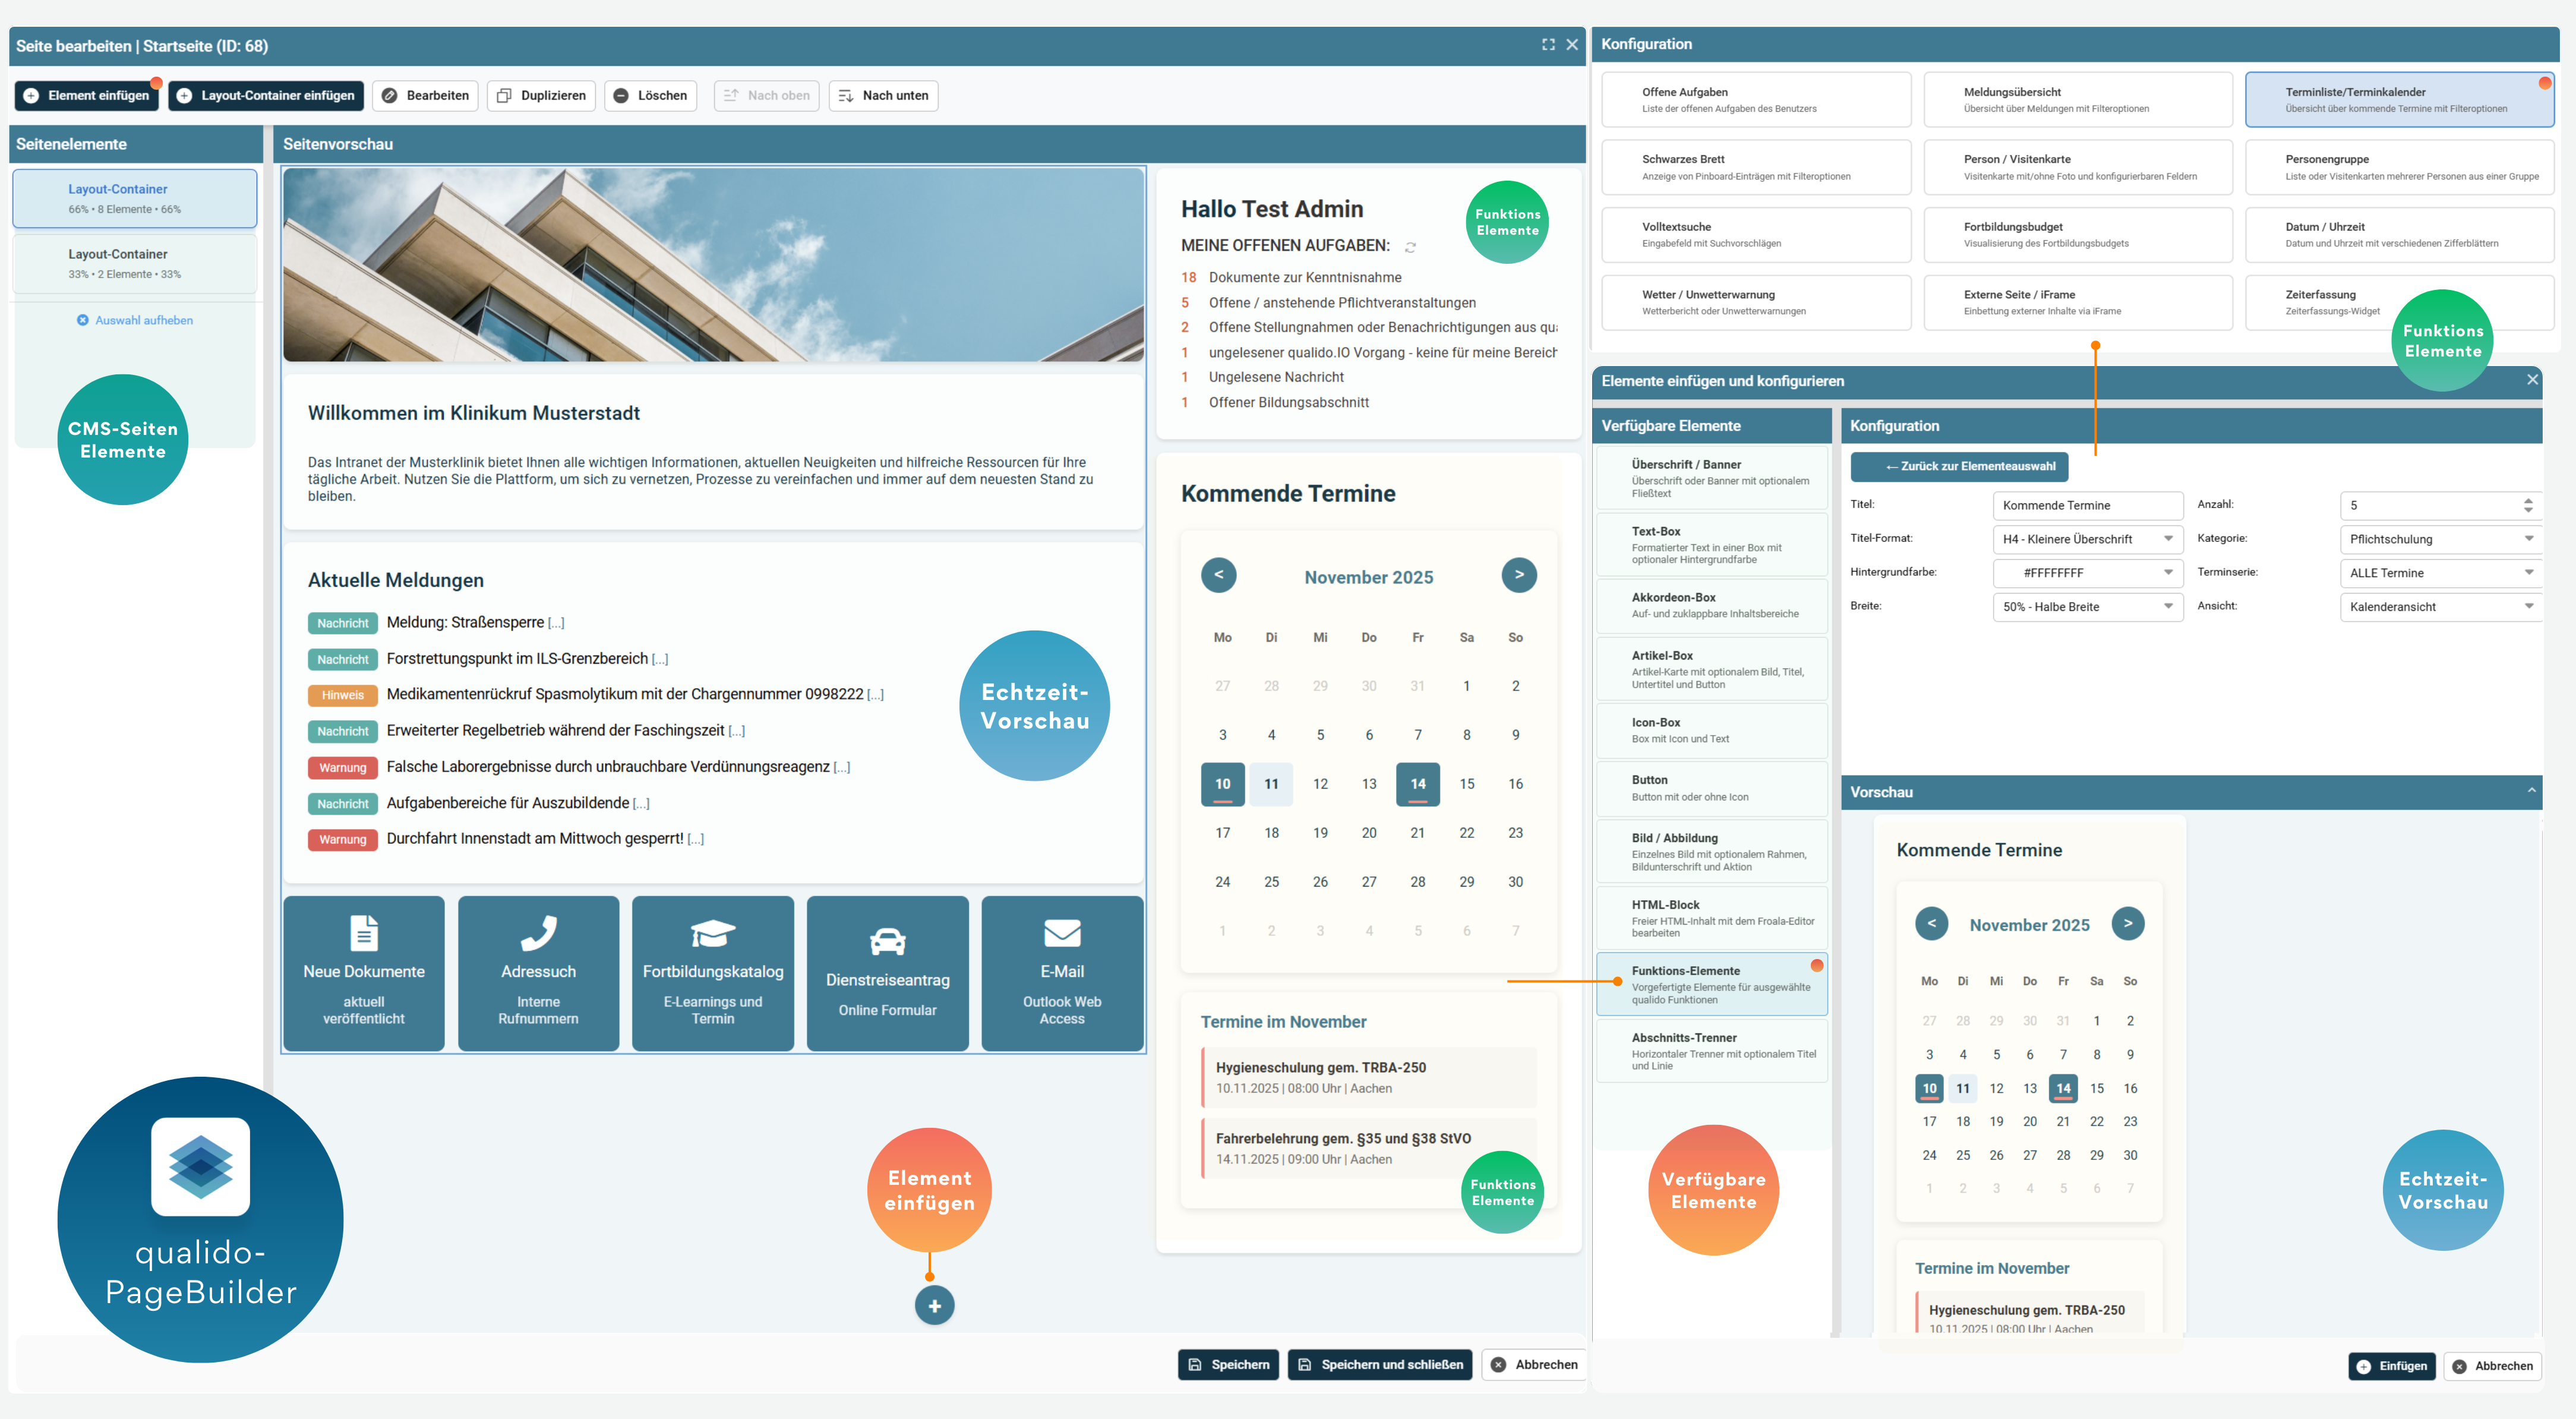Open the Dienstreiseantrag online form tile

[887, 973]
